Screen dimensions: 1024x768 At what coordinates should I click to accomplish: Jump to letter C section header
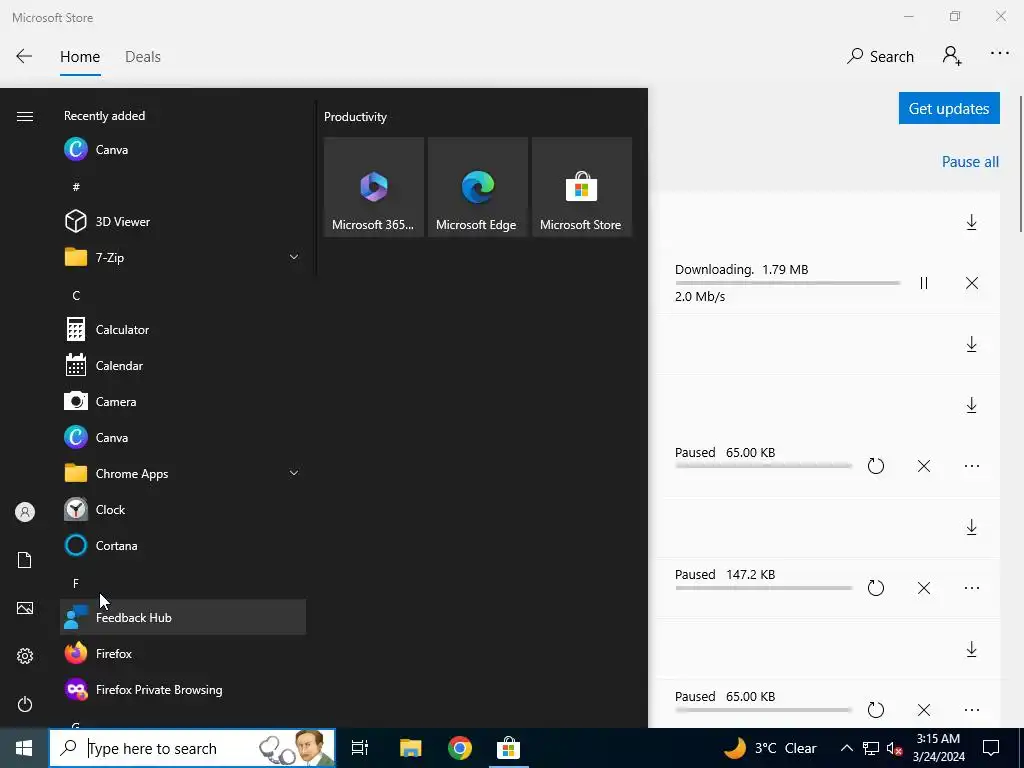pyautogui.click(x=76, y=295)
